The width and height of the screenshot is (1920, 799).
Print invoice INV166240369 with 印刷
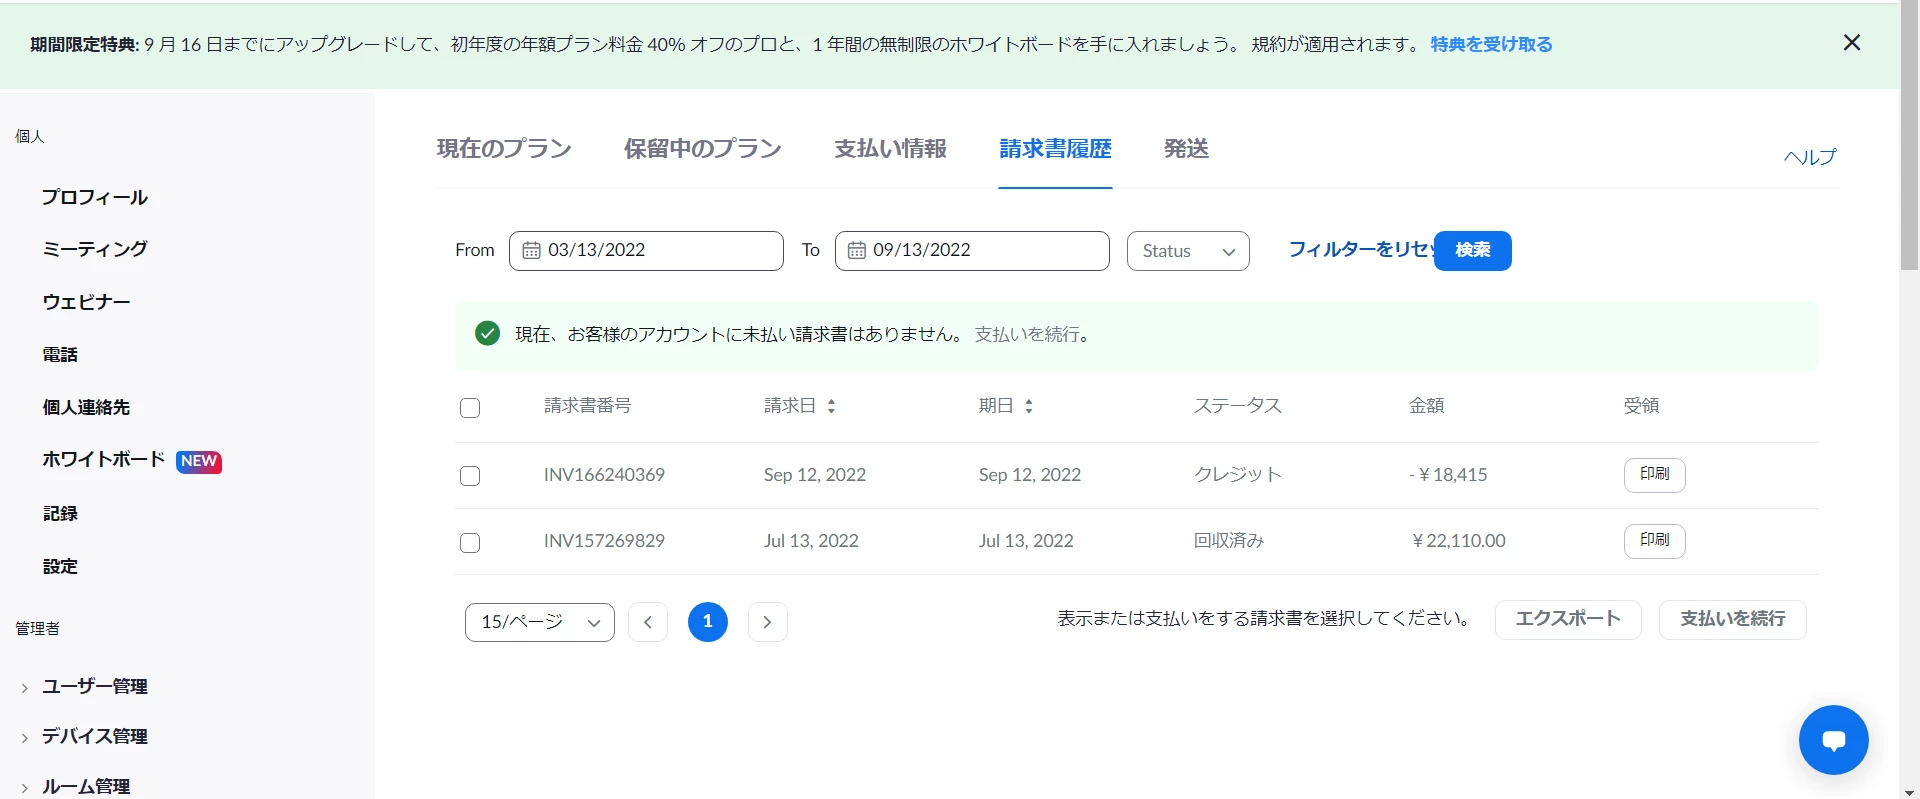point(1655,475)
